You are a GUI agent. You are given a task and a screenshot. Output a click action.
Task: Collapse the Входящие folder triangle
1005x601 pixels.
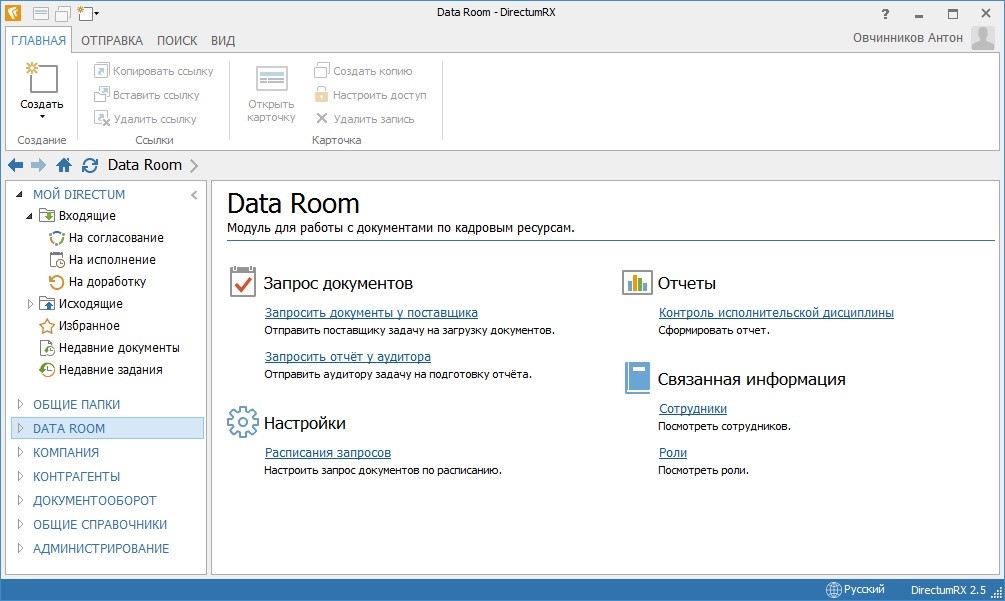pyautogui.click(x=29, y=216)
